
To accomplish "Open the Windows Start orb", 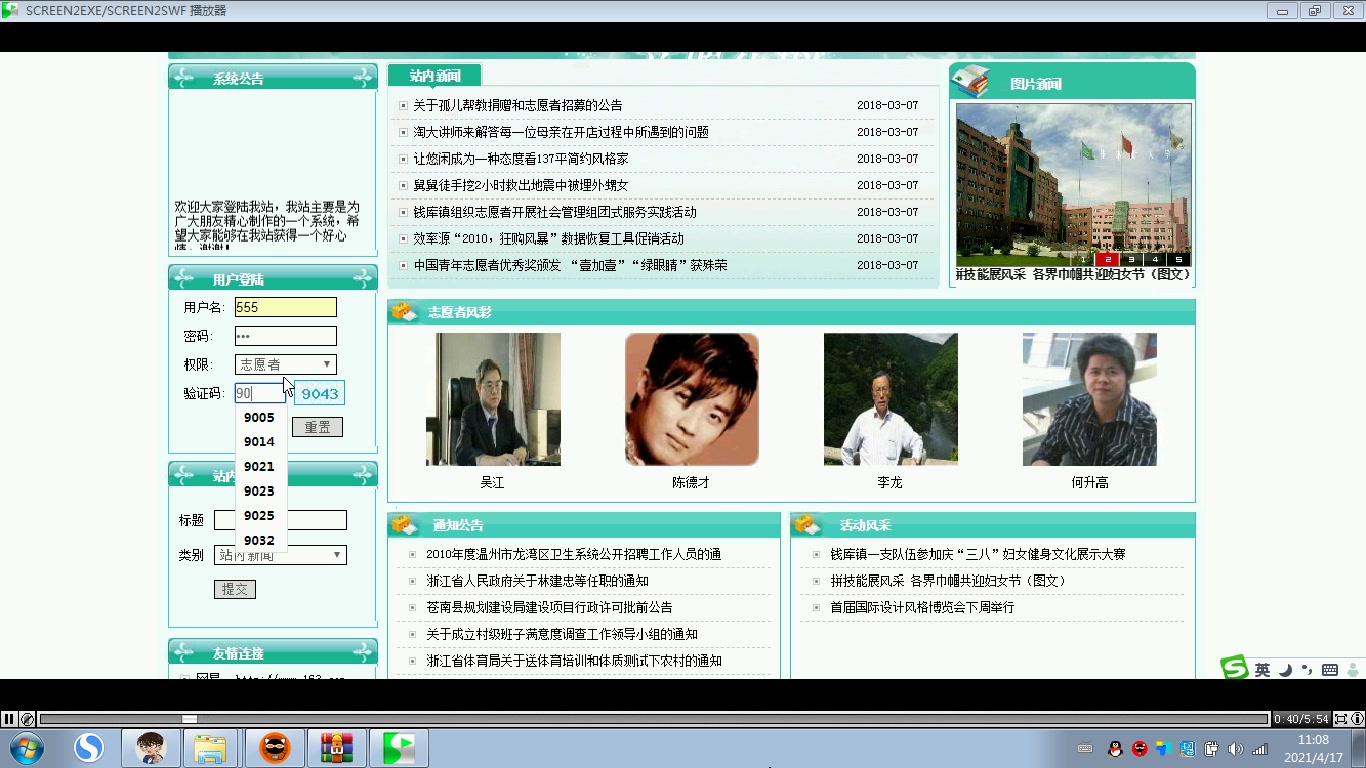I will [x=27, y=748].
